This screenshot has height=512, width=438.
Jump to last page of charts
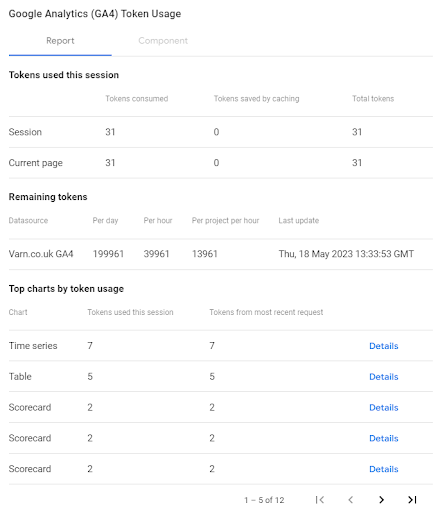(412, 499)
